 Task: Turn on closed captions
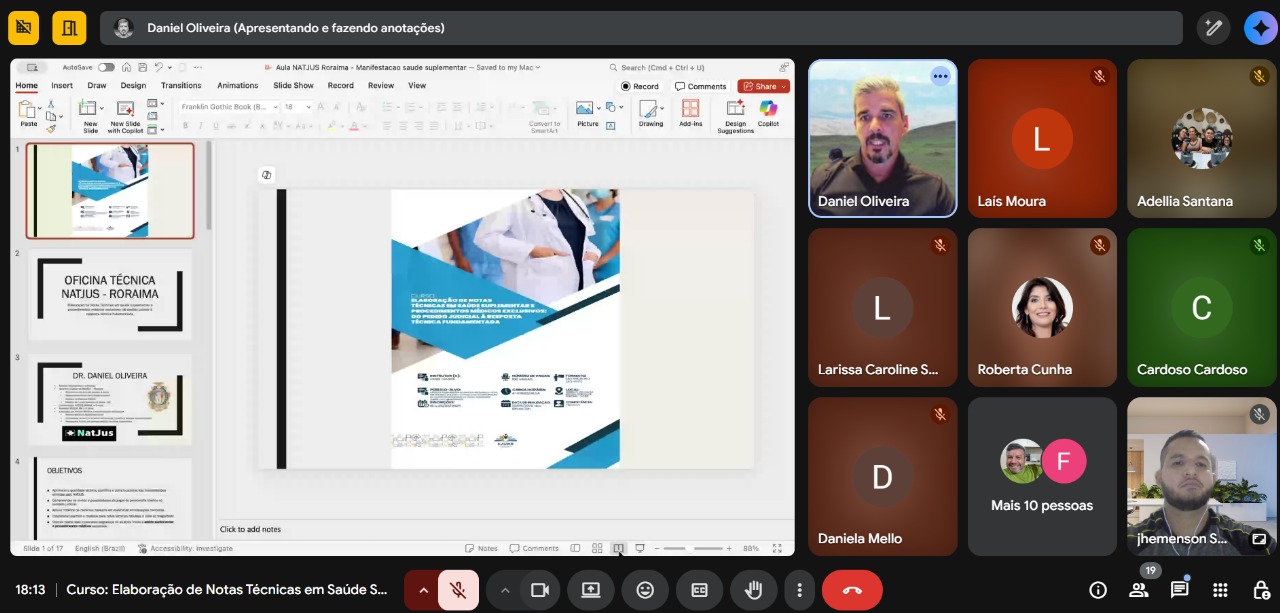(700, 590)
